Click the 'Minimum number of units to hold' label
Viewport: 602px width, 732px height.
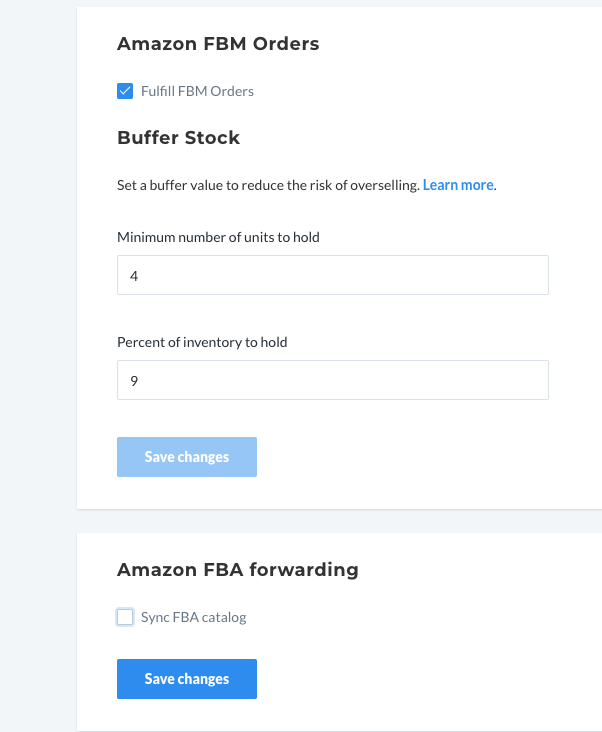click(218, 237)
